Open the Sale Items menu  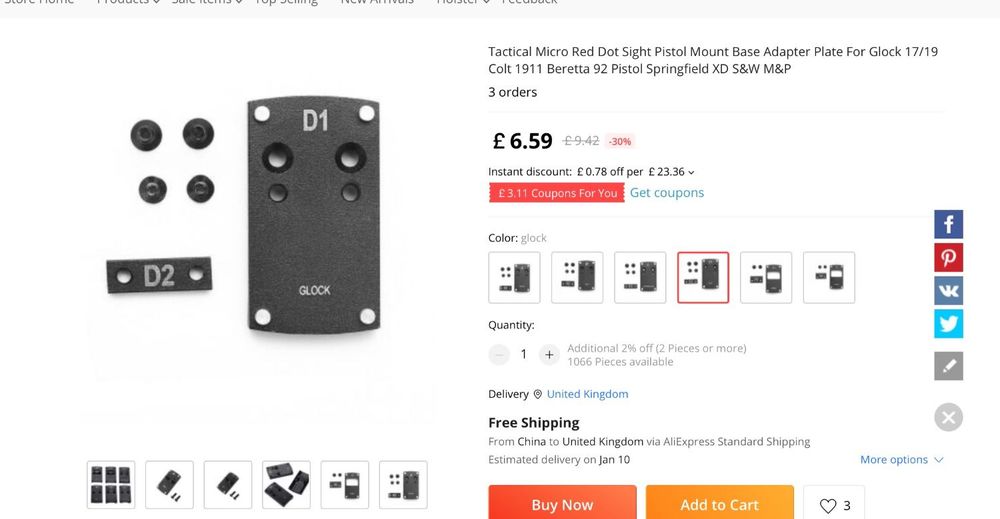(207, 3)
